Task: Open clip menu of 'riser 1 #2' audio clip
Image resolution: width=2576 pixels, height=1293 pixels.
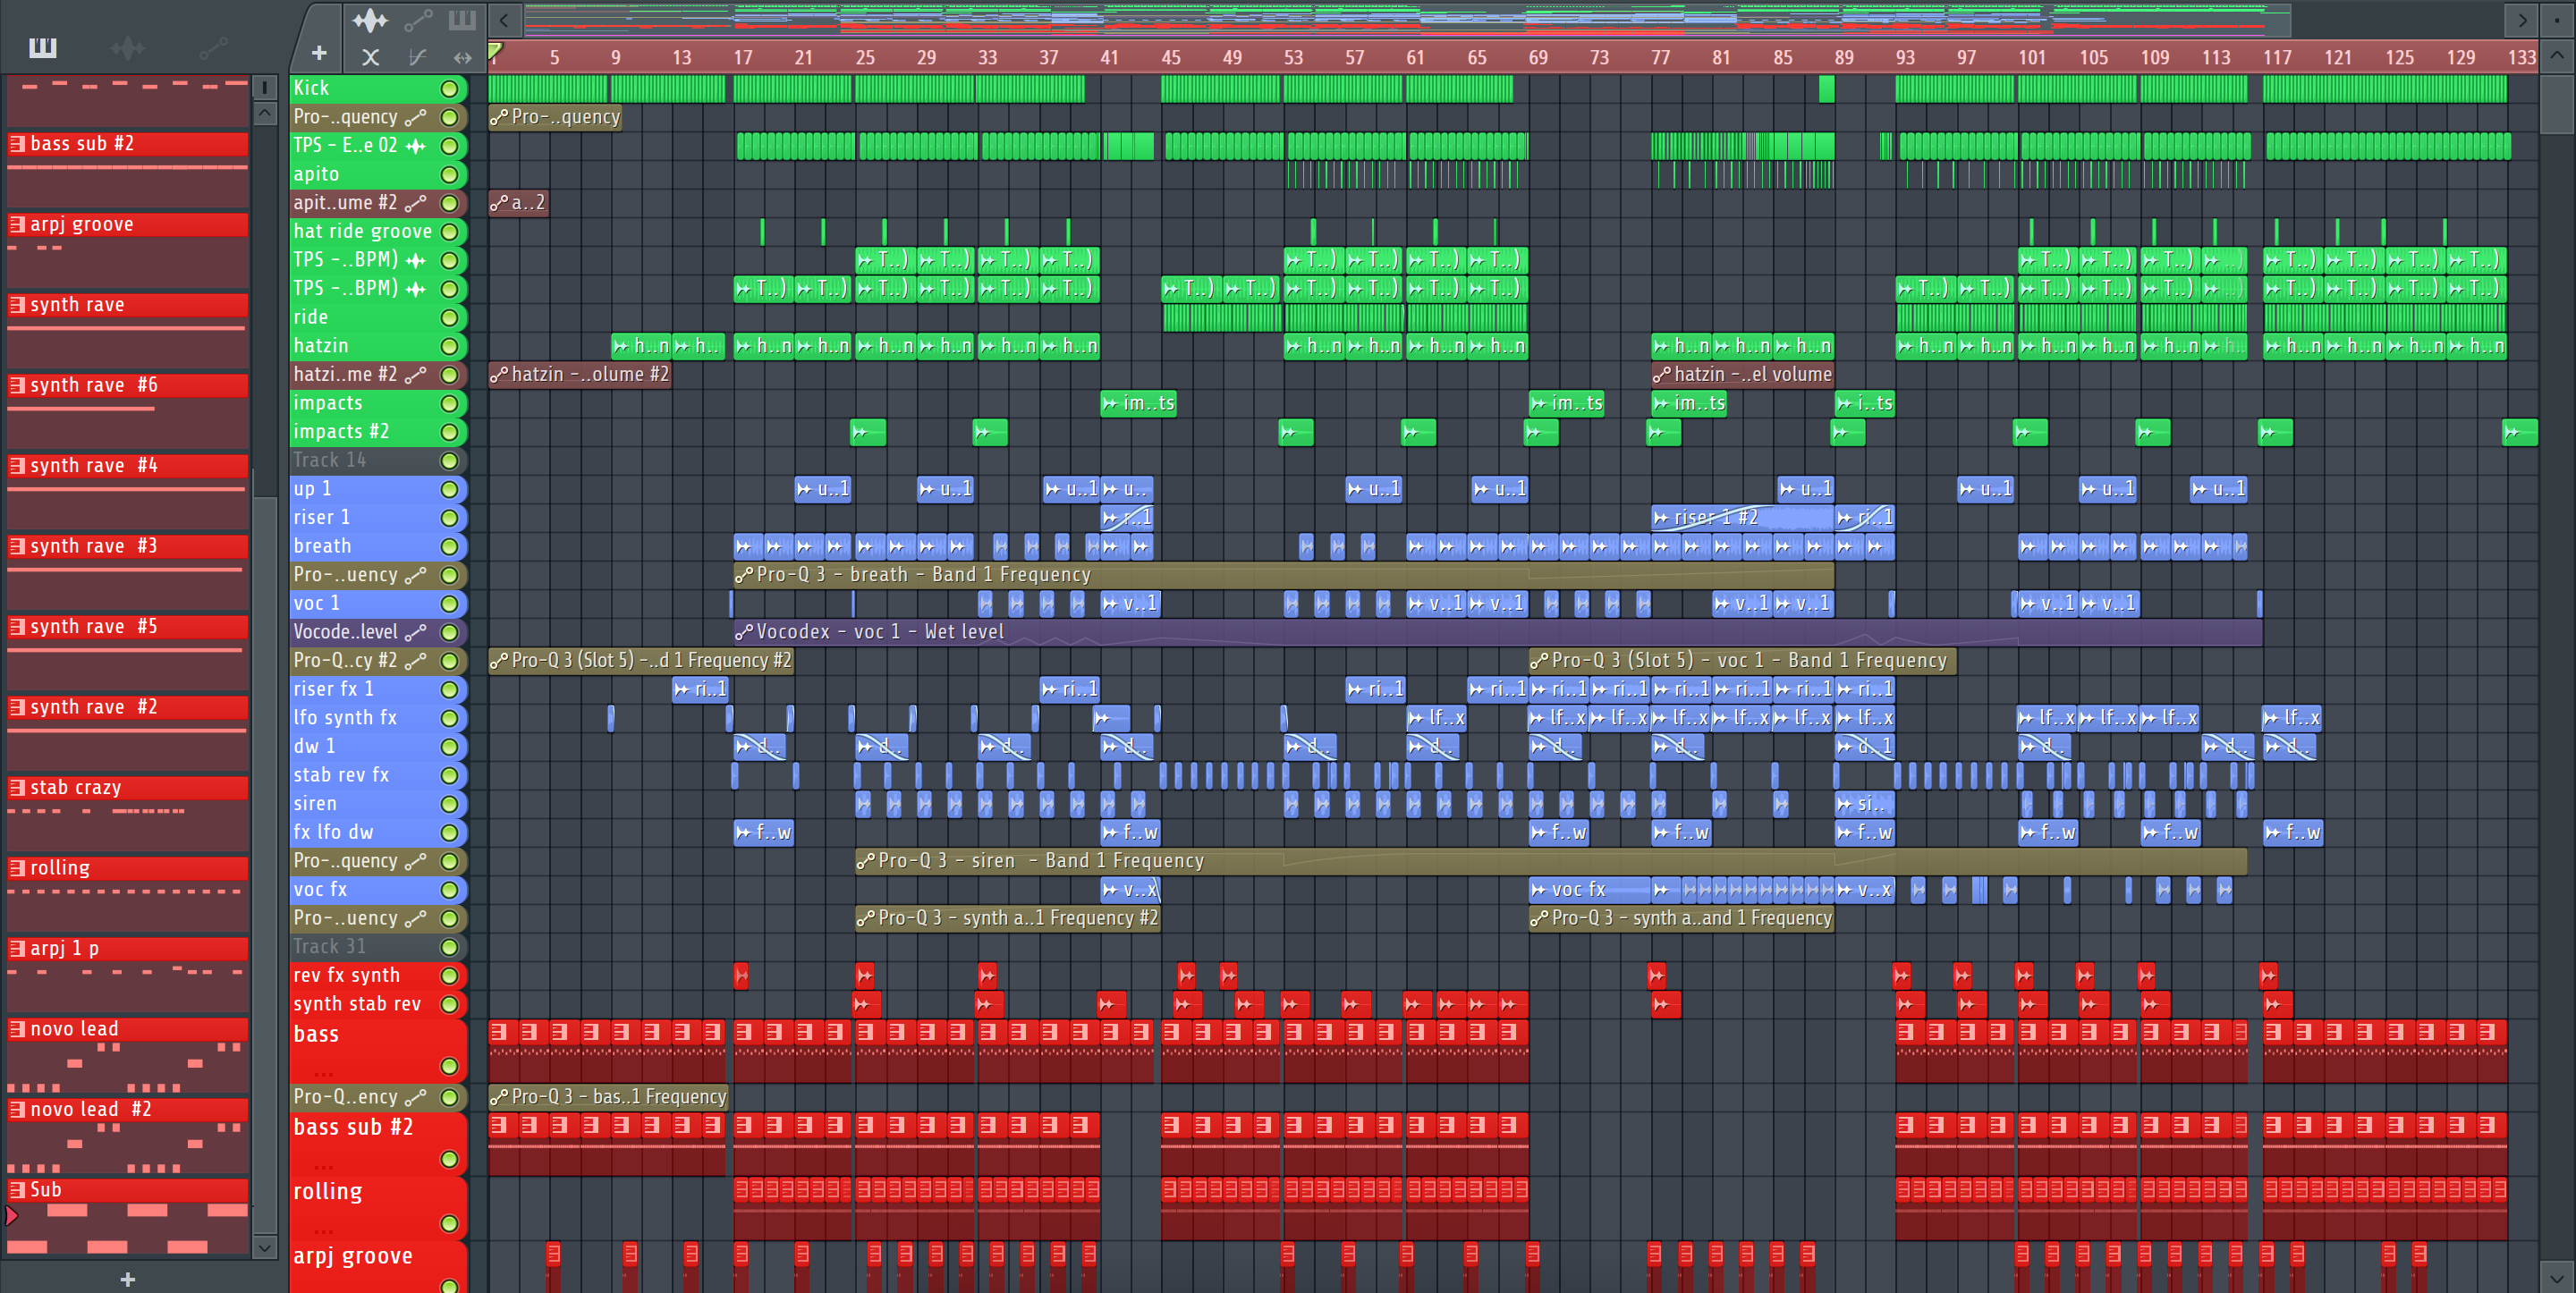Action: pos(1662,518)
